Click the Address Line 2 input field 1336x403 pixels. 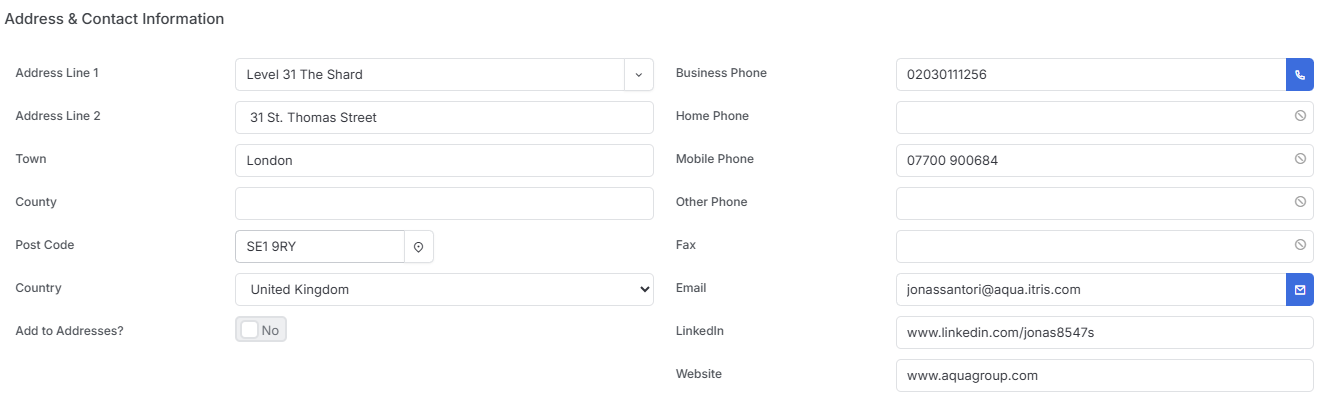444,117
